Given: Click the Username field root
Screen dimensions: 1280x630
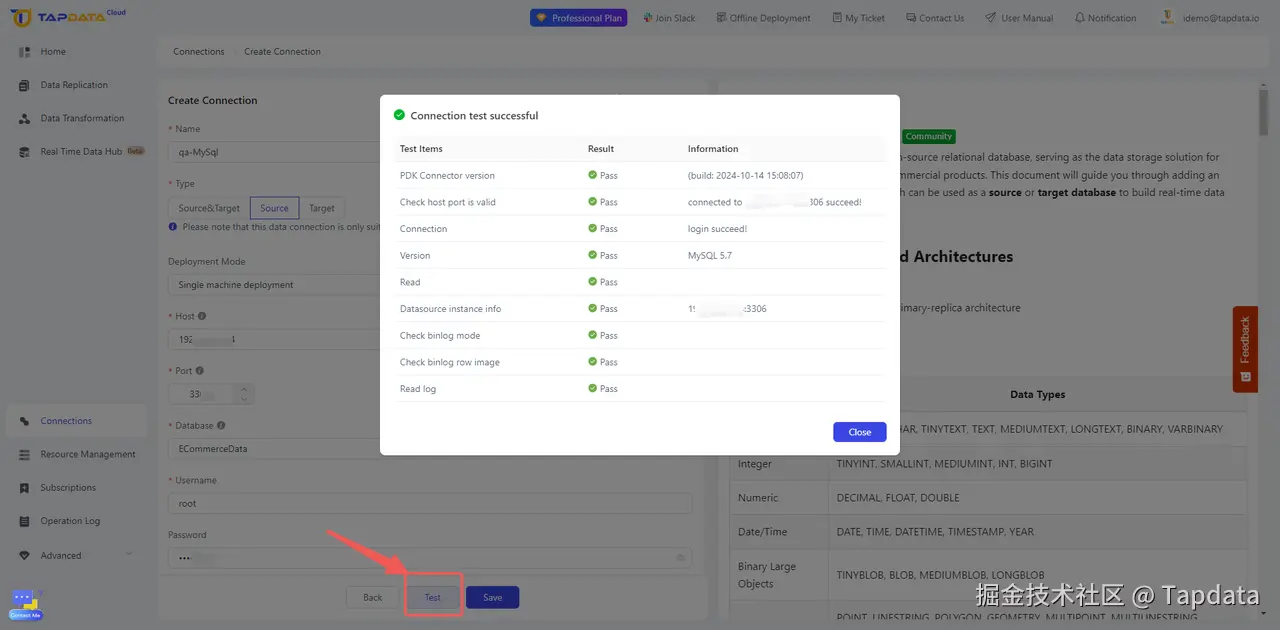Looking at the screenshot, I should (430, 504).
